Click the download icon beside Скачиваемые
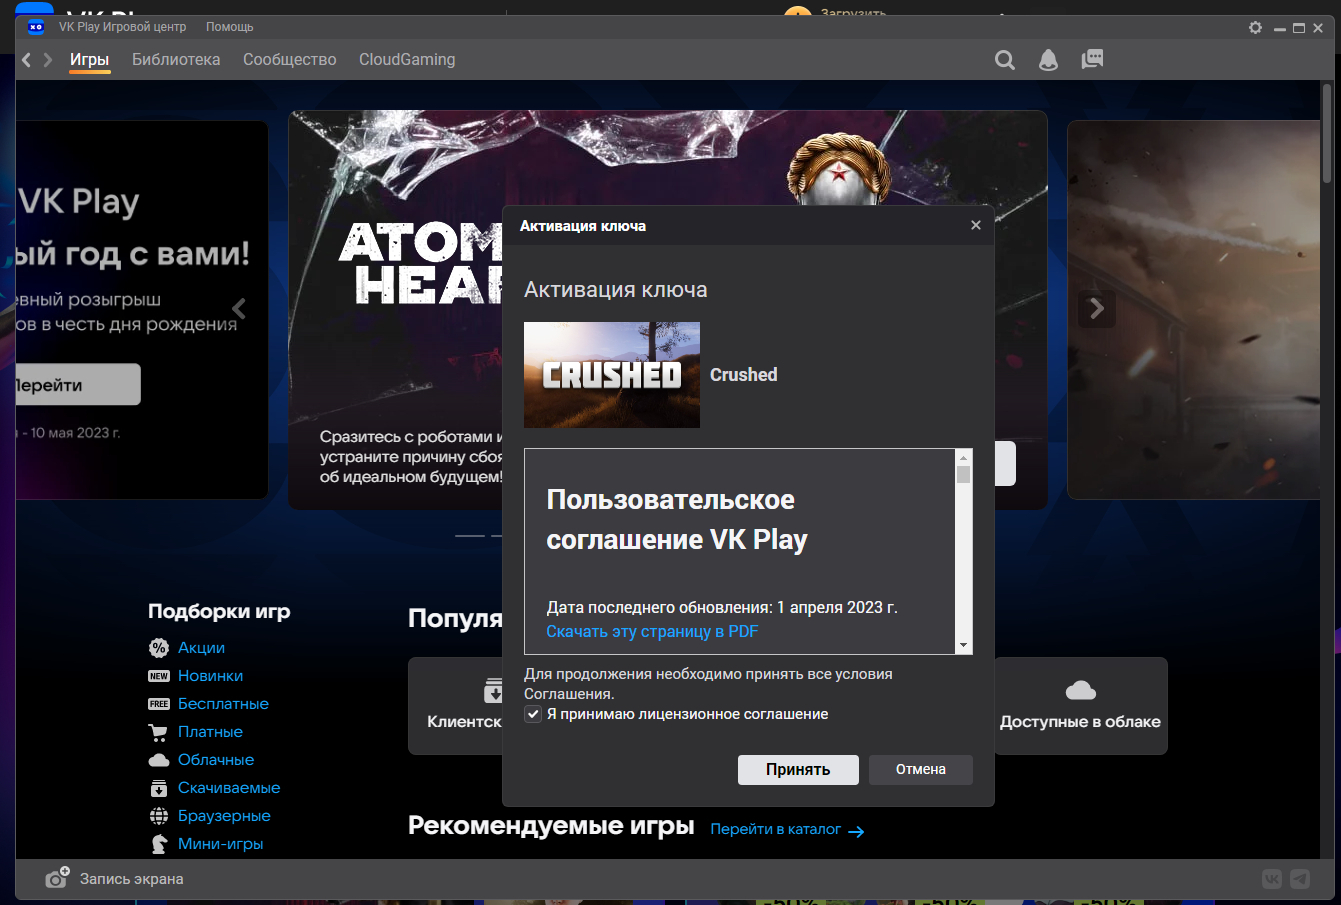 (x=159, y=788)
